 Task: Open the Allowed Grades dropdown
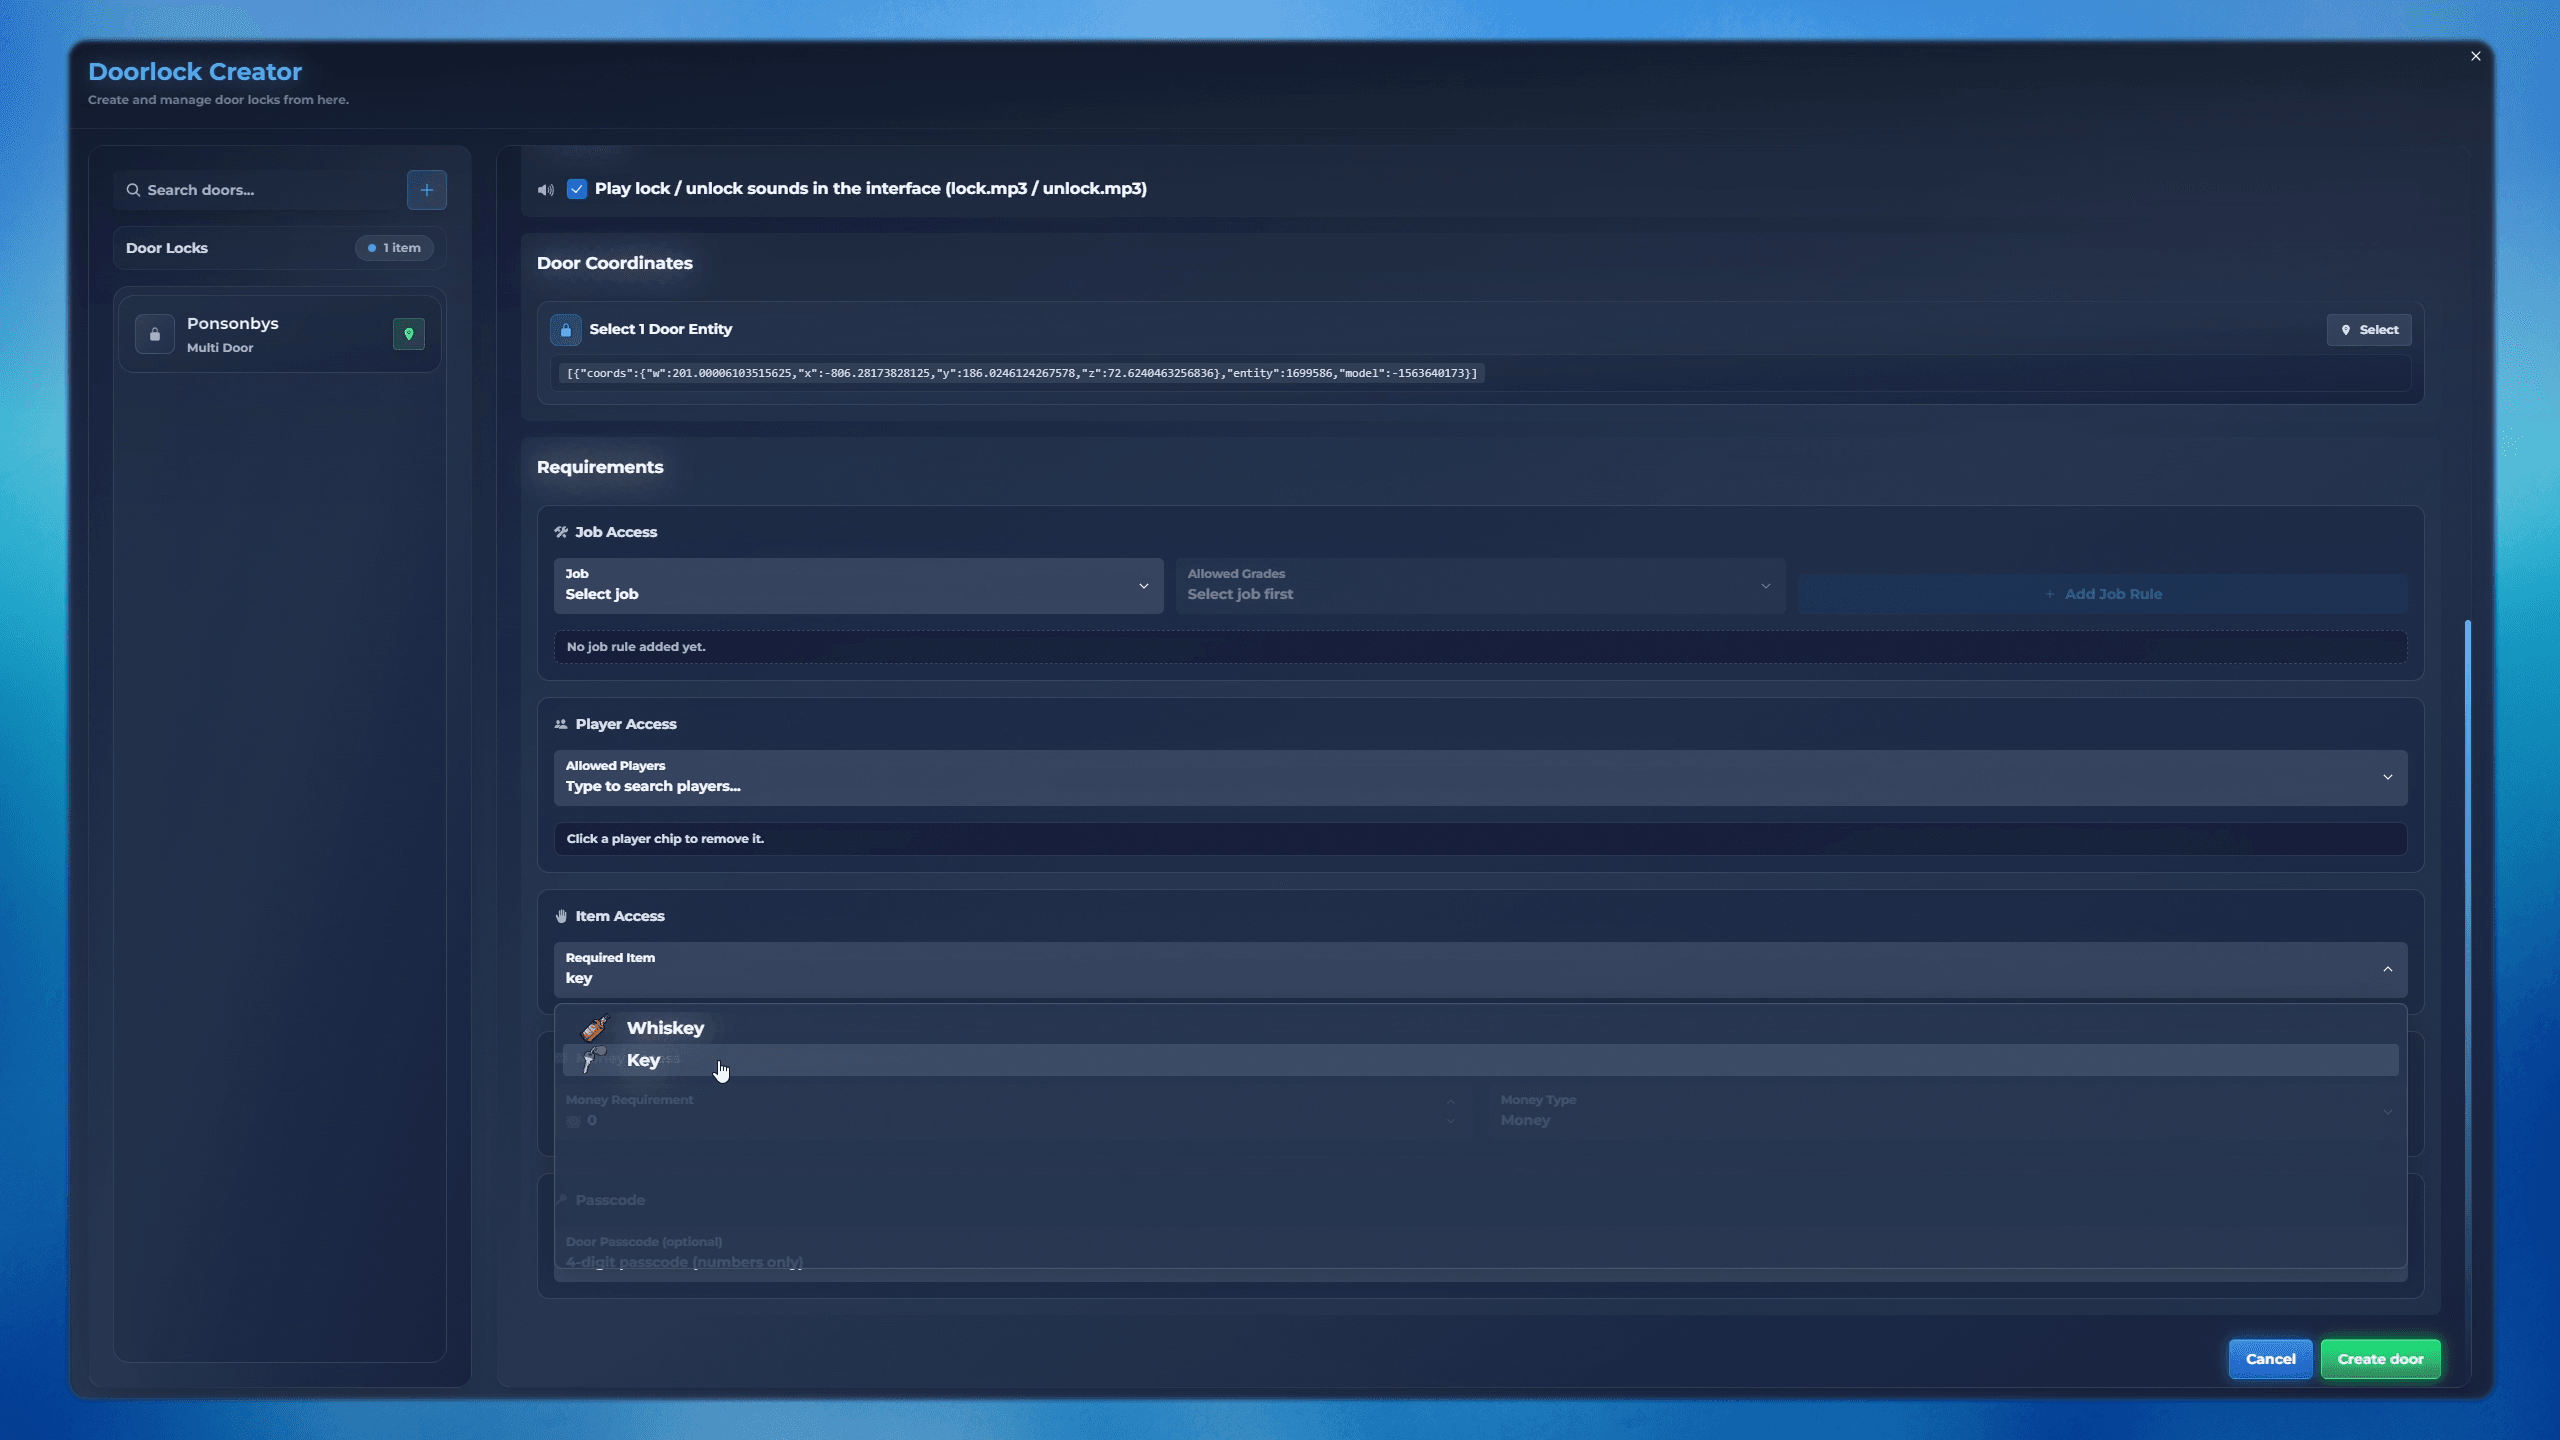pyautogui.click(x=1480, y=585)
